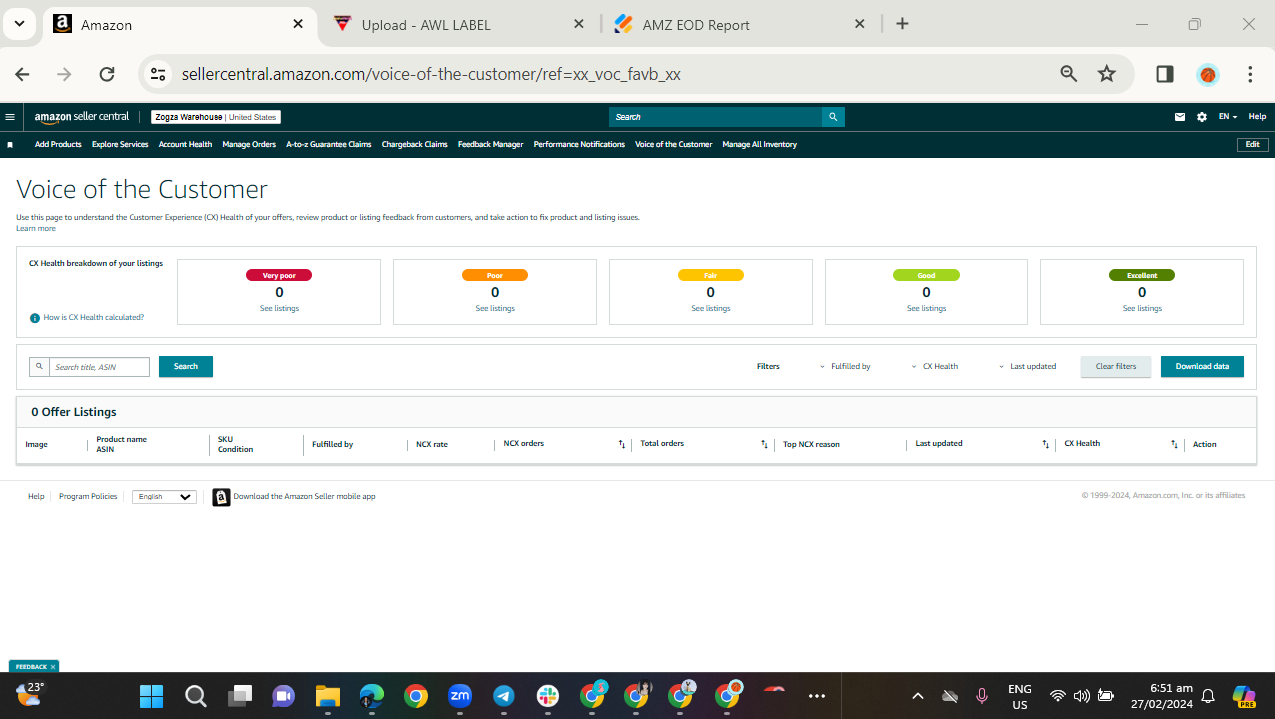Expand the Last updated filter dropdown
The image size is (1275, 719).
[1028, 367]
